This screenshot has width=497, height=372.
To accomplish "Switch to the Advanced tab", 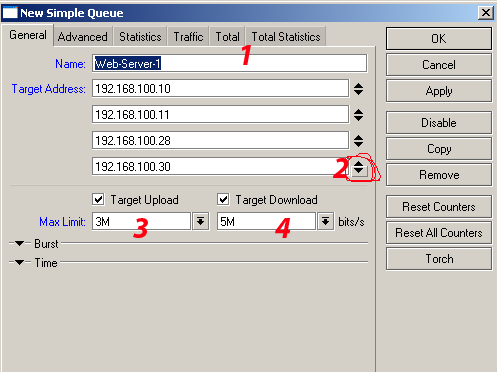I will [82, 36].
